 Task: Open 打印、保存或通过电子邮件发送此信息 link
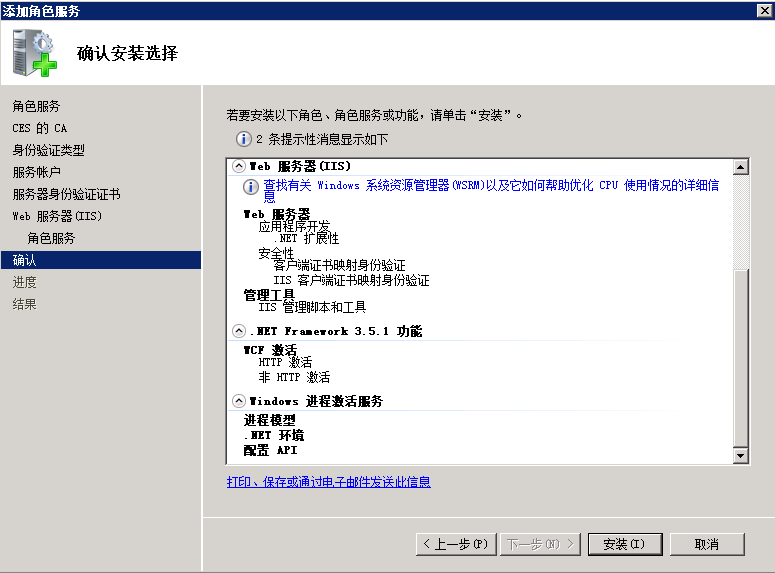[329, 482]
